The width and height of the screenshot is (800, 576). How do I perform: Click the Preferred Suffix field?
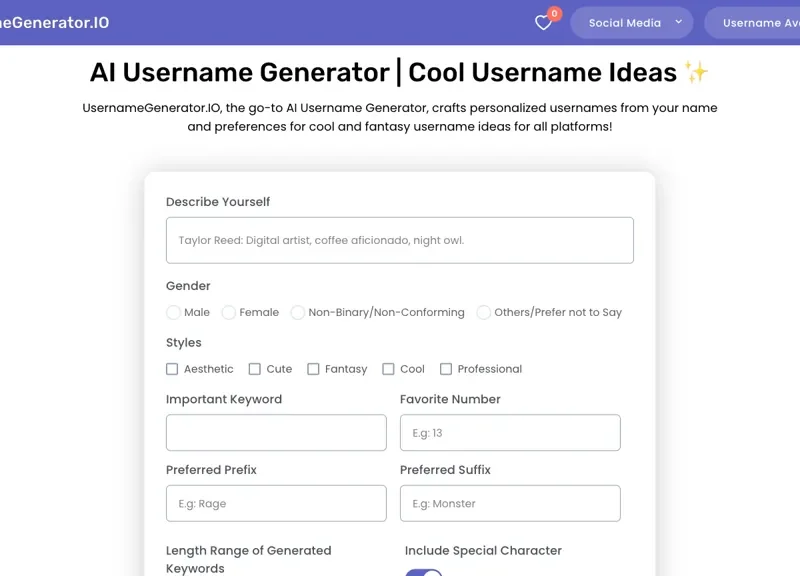510,503
